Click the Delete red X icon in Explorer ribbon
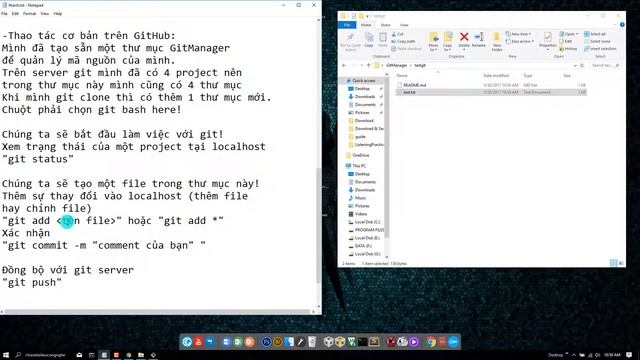Image resolution: width=640 pixels, height=360 pixels. pos(464,38)
